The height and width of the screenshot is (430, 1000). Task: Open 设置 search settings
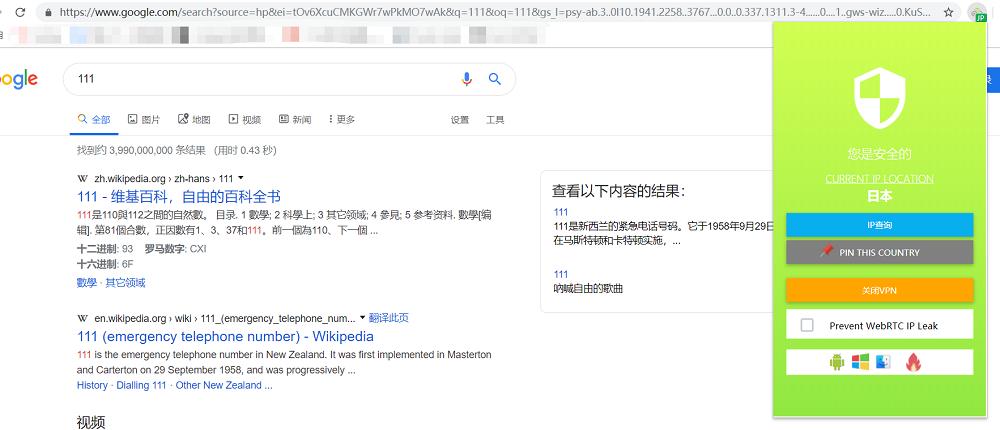pos(460,120)
